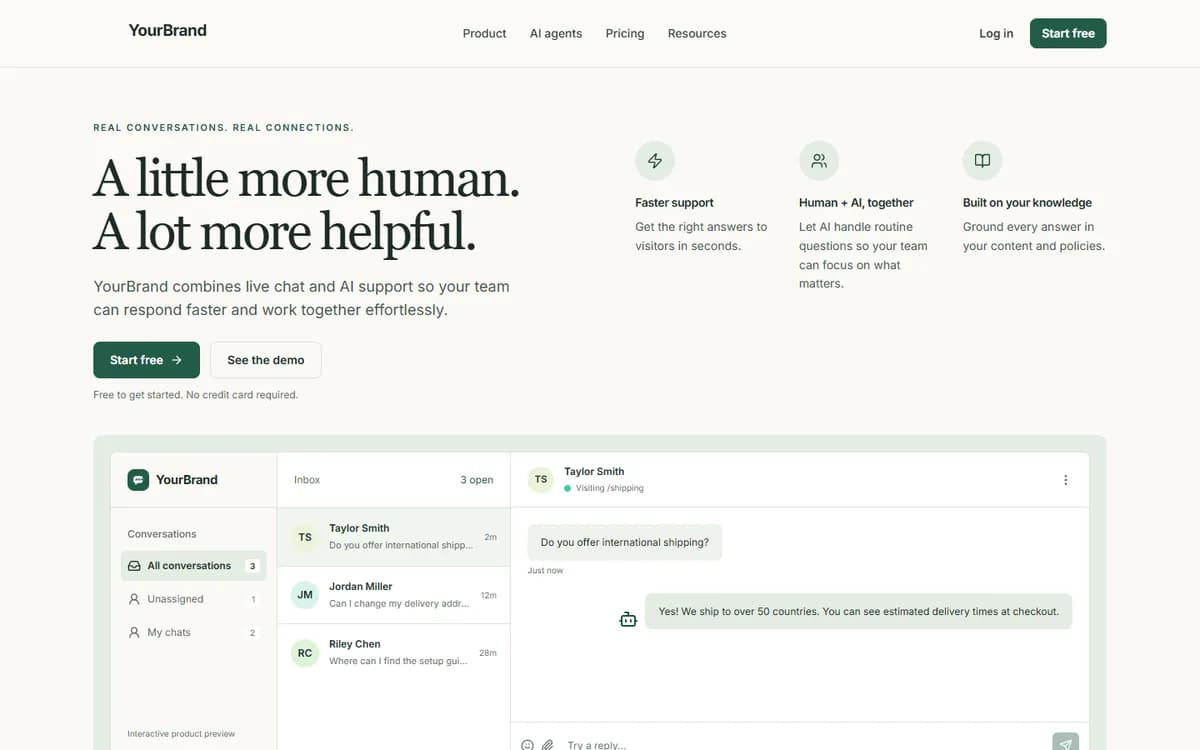
Task: Open Jordan Miller conversation
Action: (394, 595)
